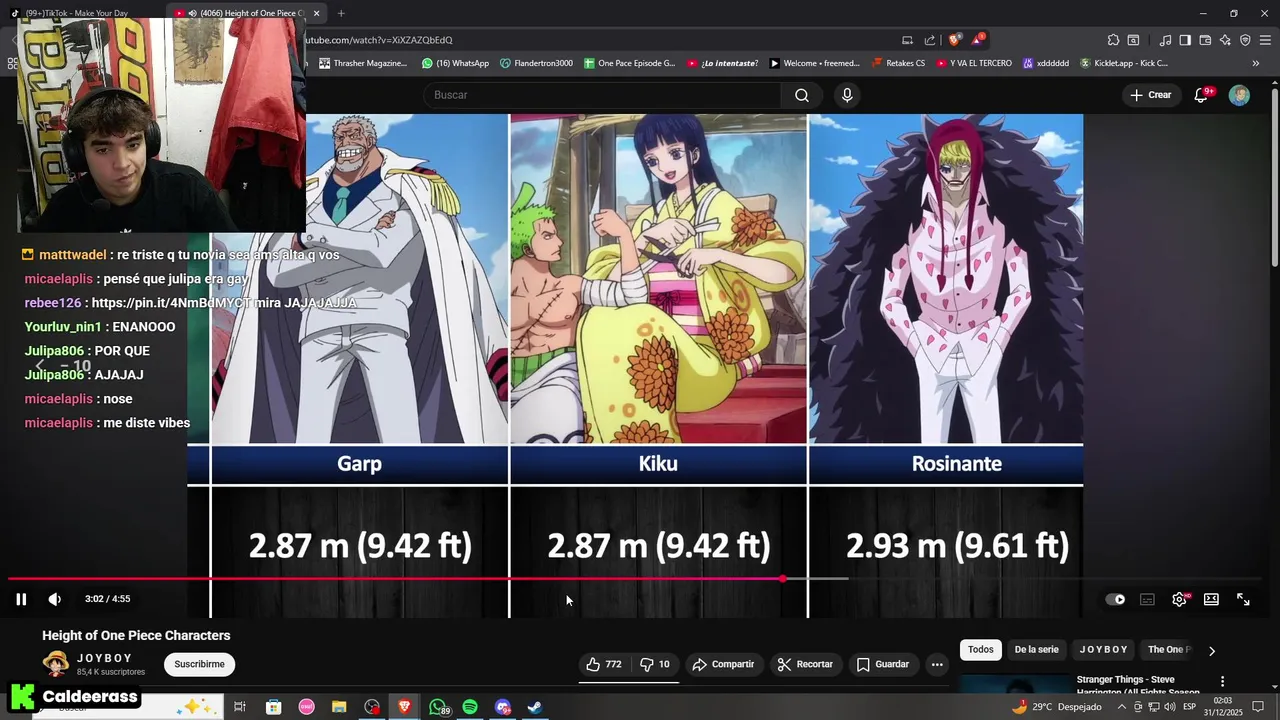Show more filter chips with right arrow
This screenshot has width=1280, height=720.
click(1212, 651)
